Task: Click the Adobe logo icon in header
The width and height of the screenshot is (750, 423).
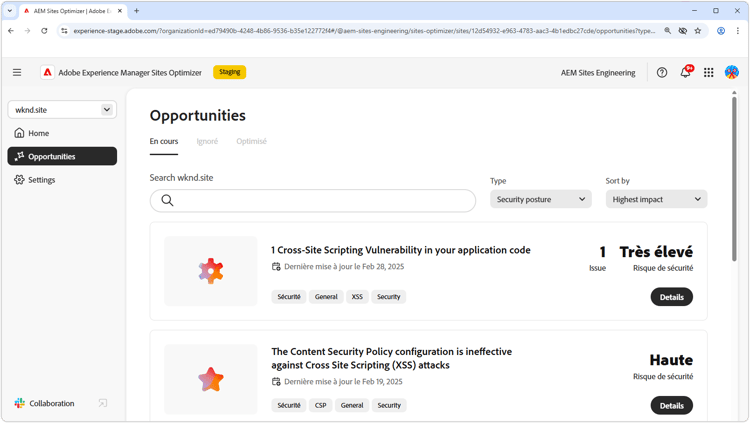Action: pyautogui.click(x=47, y=72)
